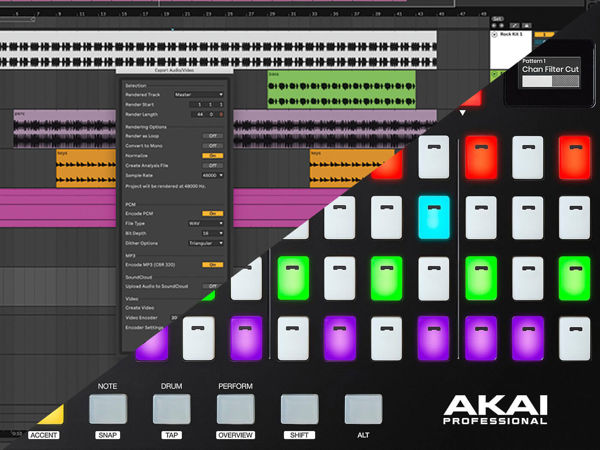600x450 pixels.
Task: Open the Dither Options dropdown
Action: coord(207,242)
